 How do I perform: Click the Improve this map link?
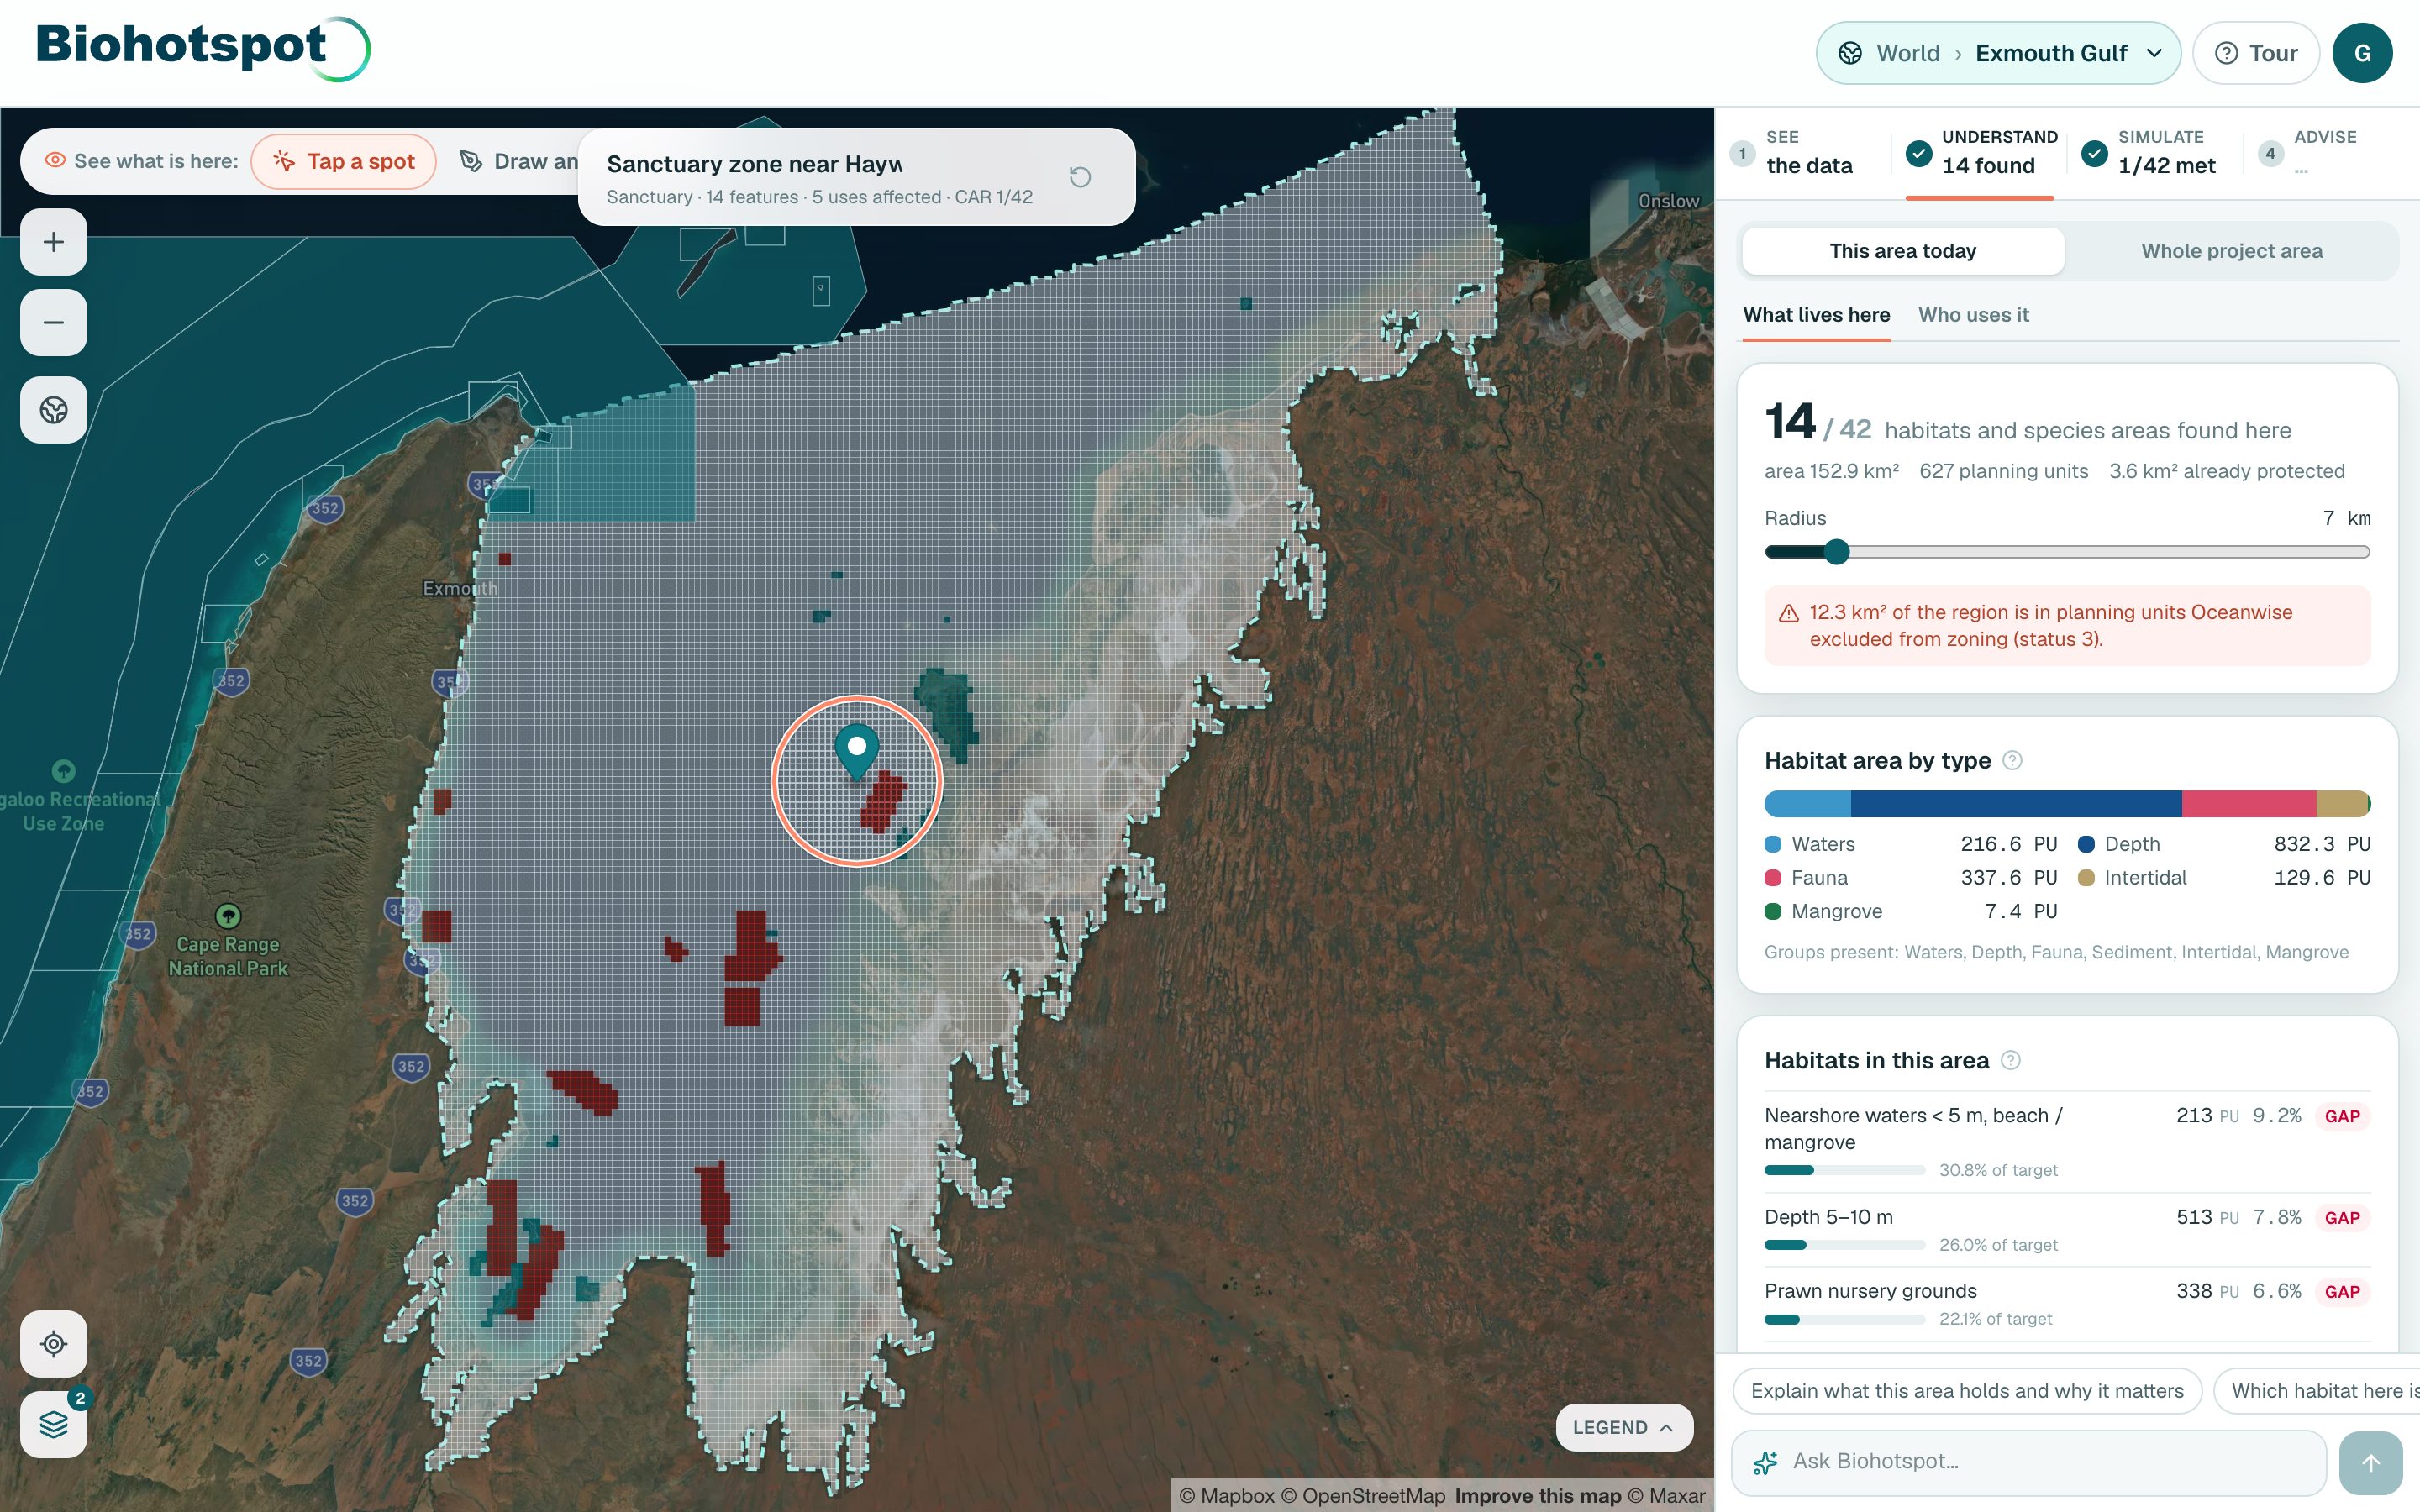(1537, 1496)
